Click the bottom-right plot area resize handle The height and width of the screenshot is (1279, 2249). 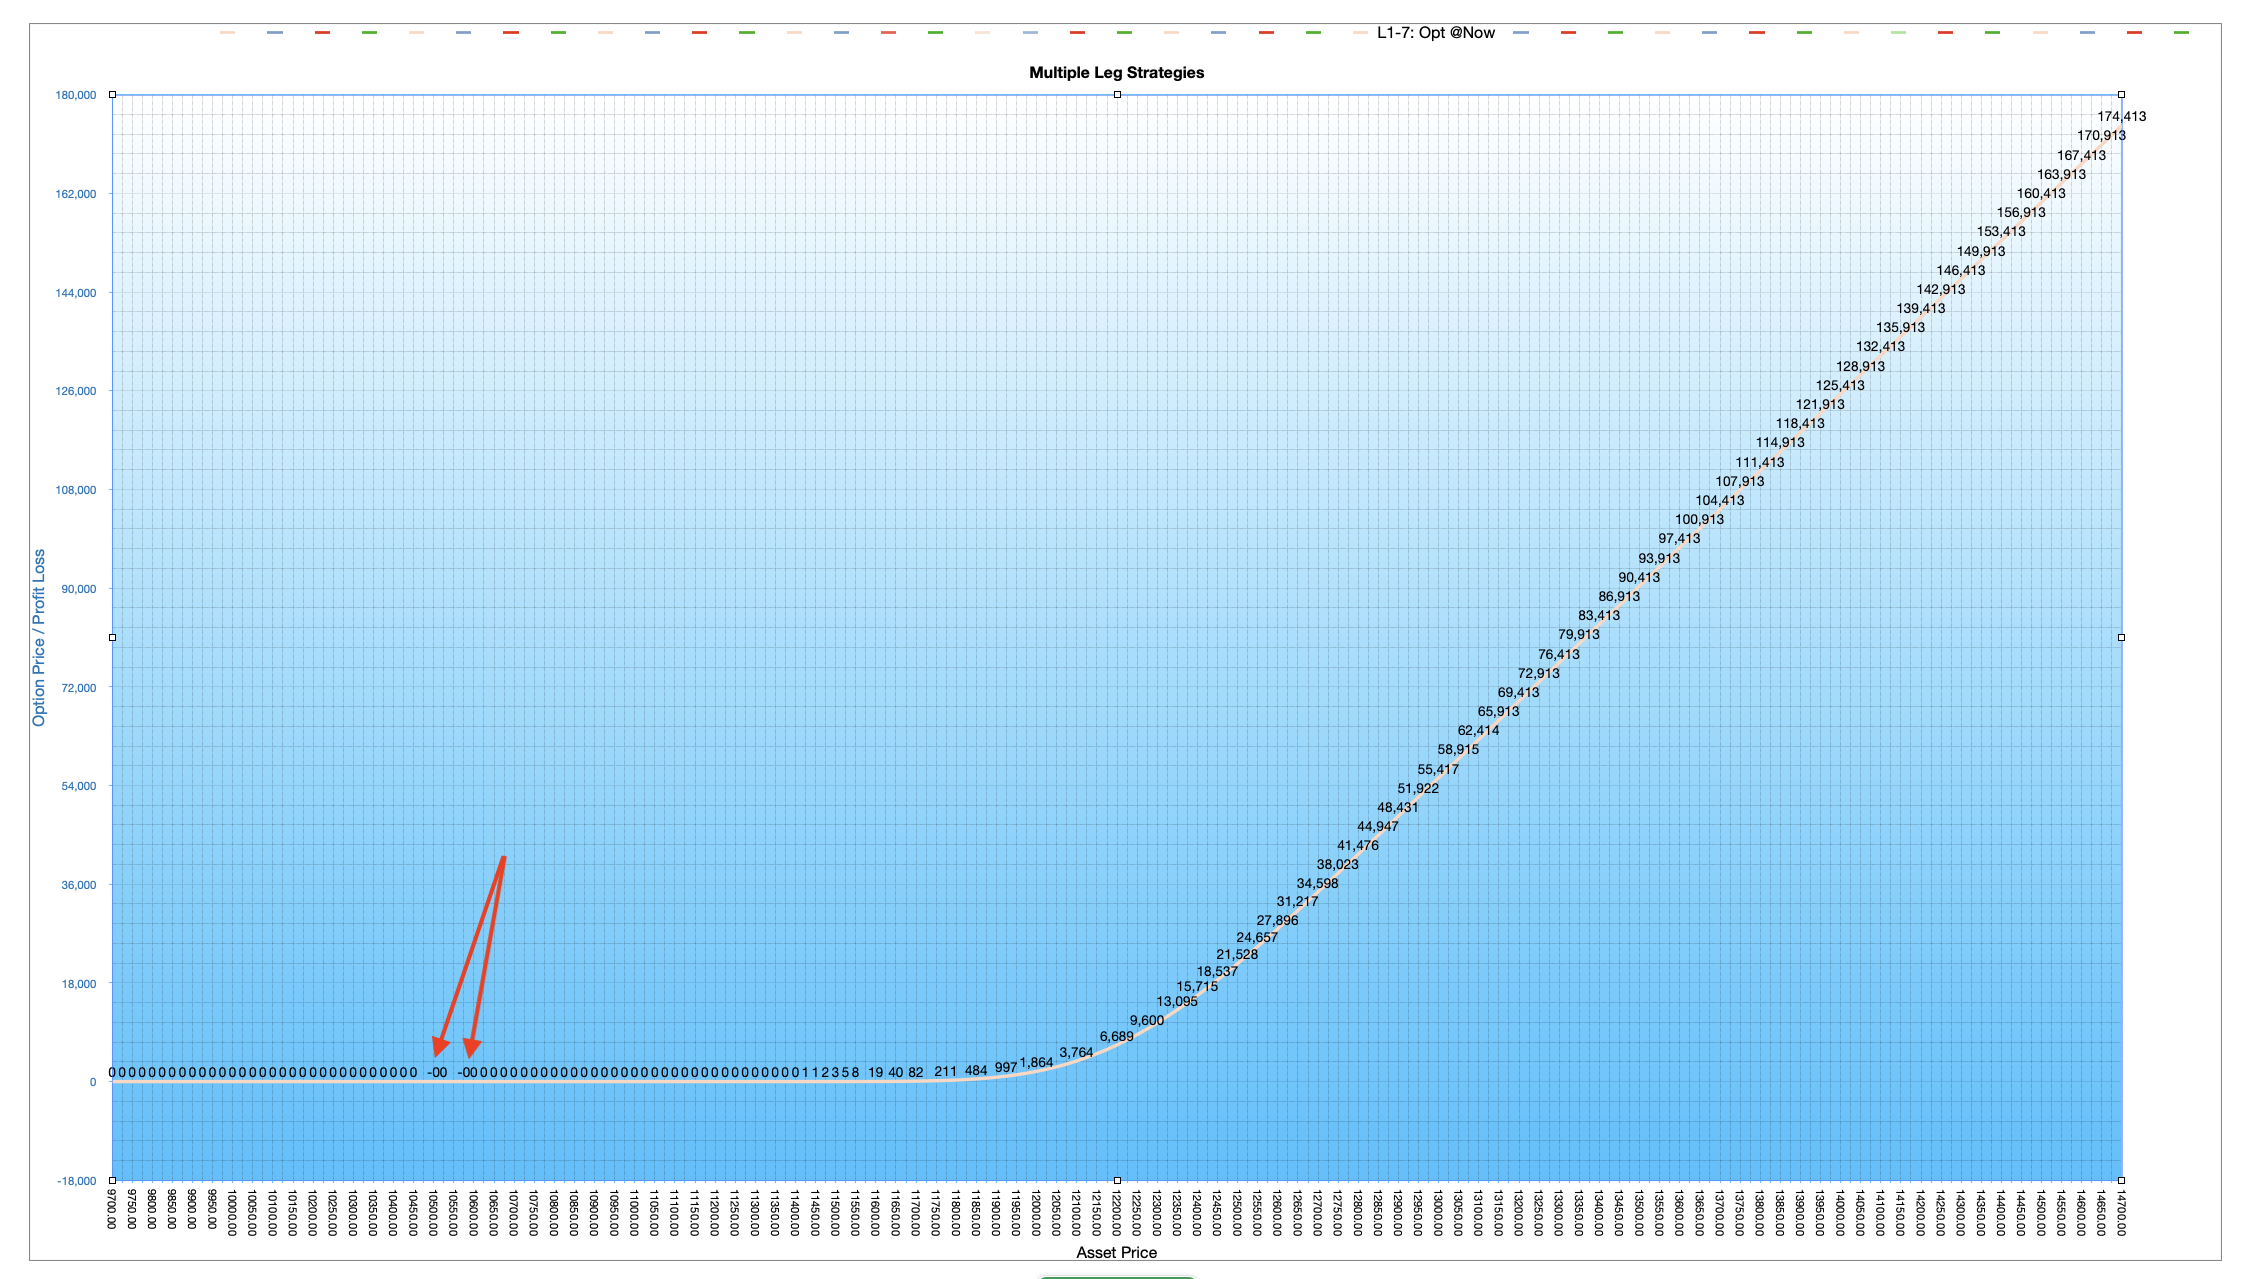pyautogui.click(x=2121, y=1180)
